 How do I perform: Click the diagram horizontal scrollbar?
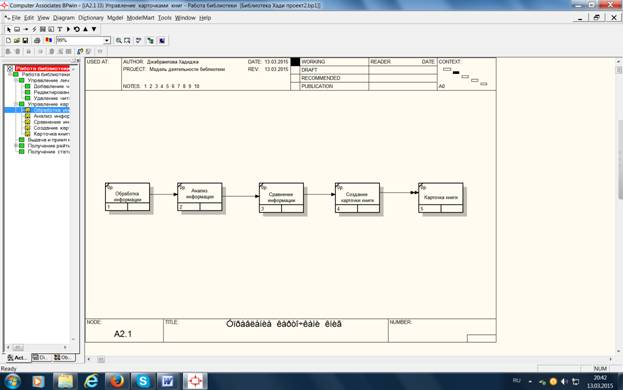(x=350, y=359)
